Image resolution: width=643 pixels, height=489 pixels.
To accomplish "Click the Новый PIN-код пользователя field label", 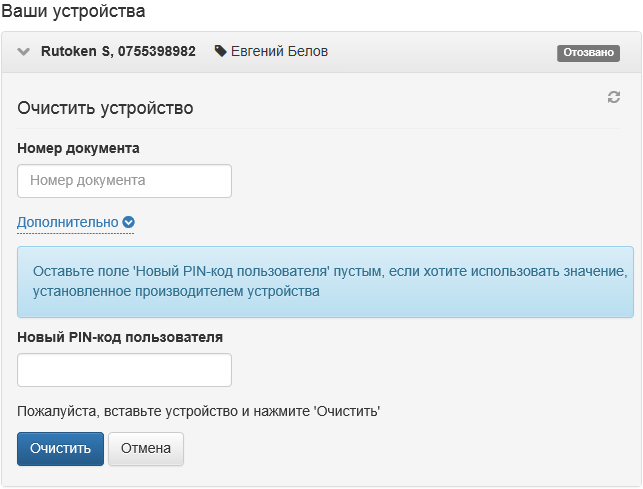I will click(120, 337).
